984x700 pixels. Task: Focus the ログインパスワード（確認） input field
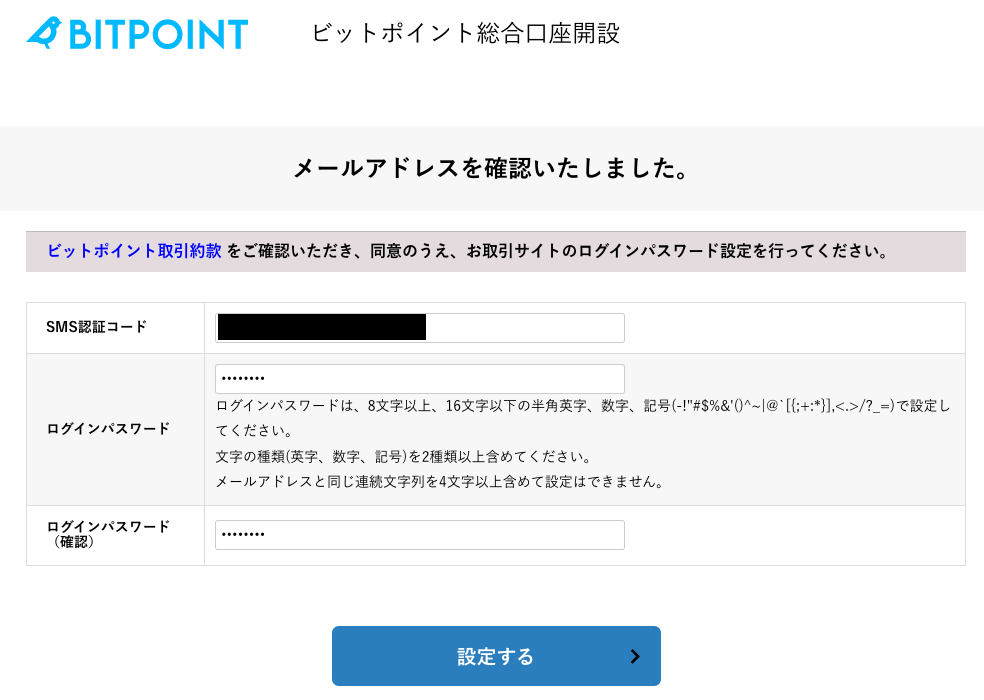[x=420, y=535]
